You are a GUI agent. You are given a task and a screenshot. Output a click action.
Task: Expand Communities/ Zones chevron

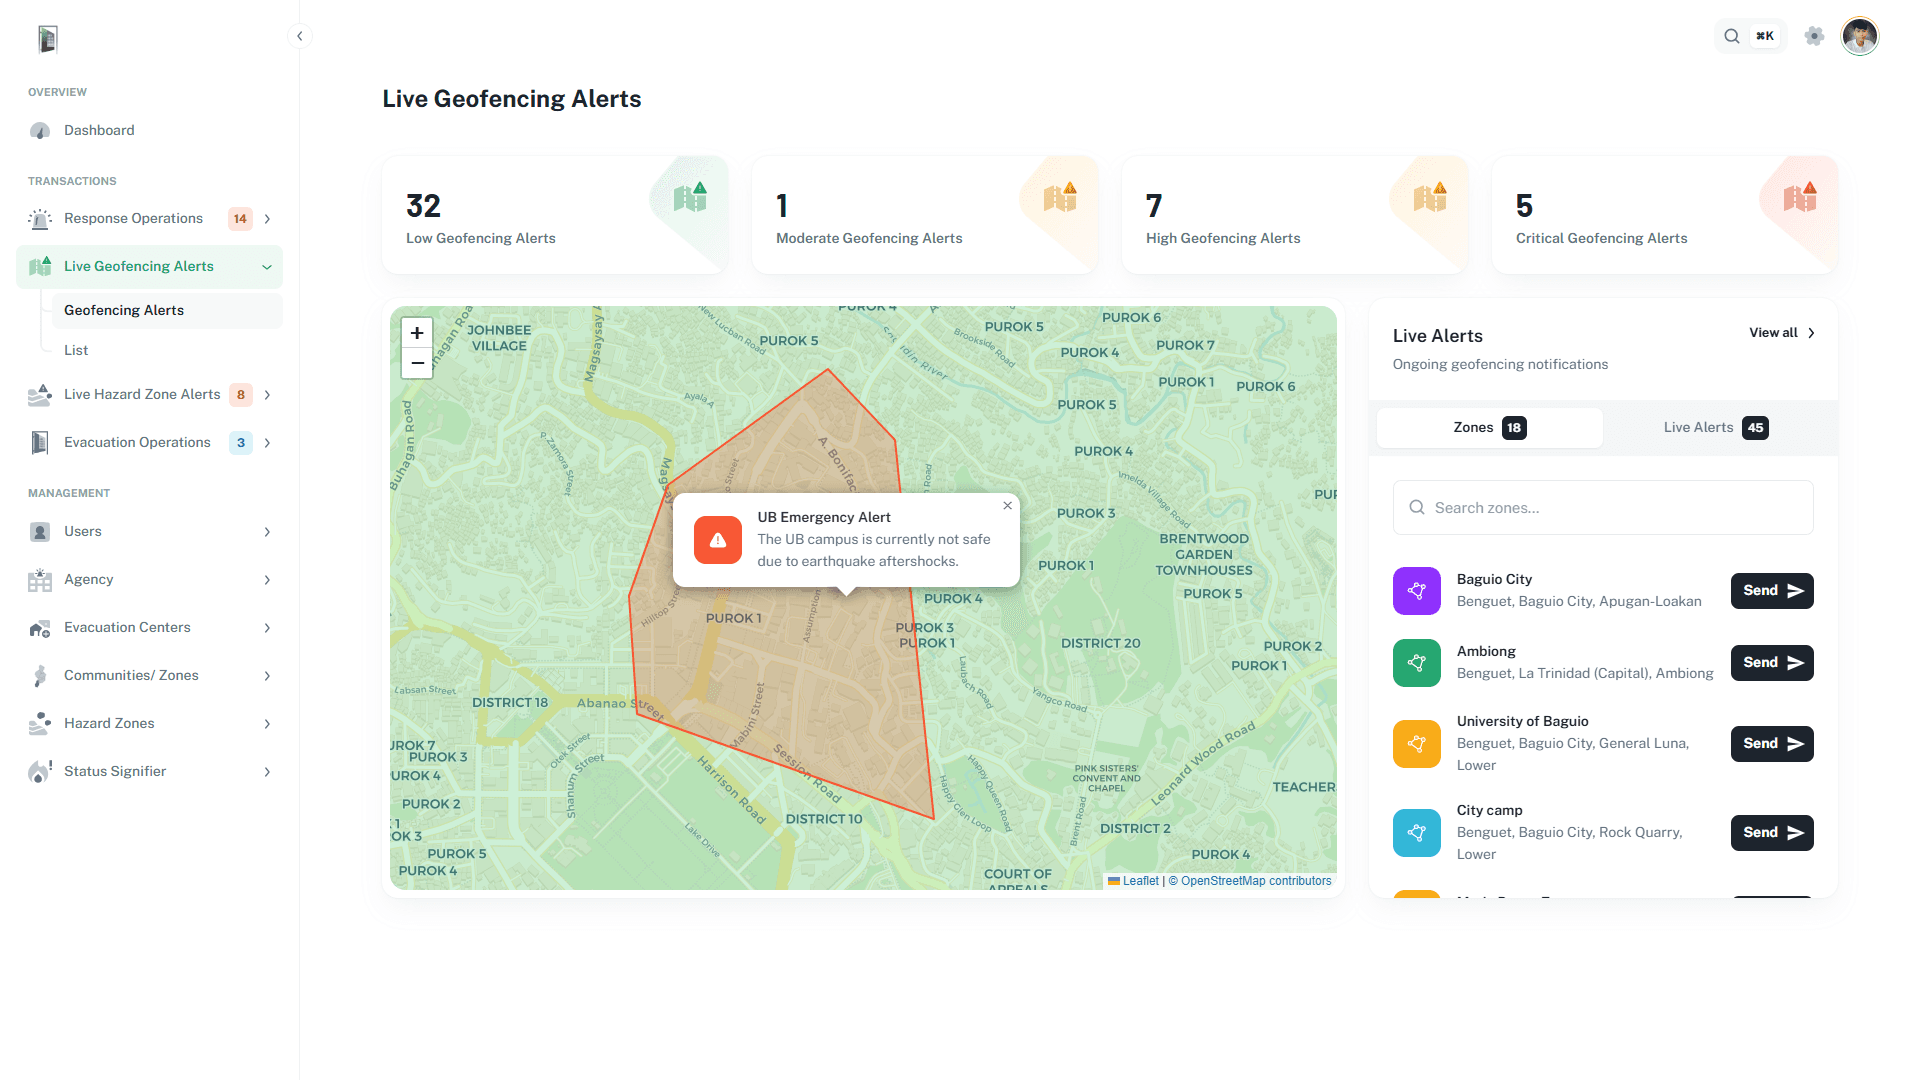pyautogui.click(x=267, y=676)
